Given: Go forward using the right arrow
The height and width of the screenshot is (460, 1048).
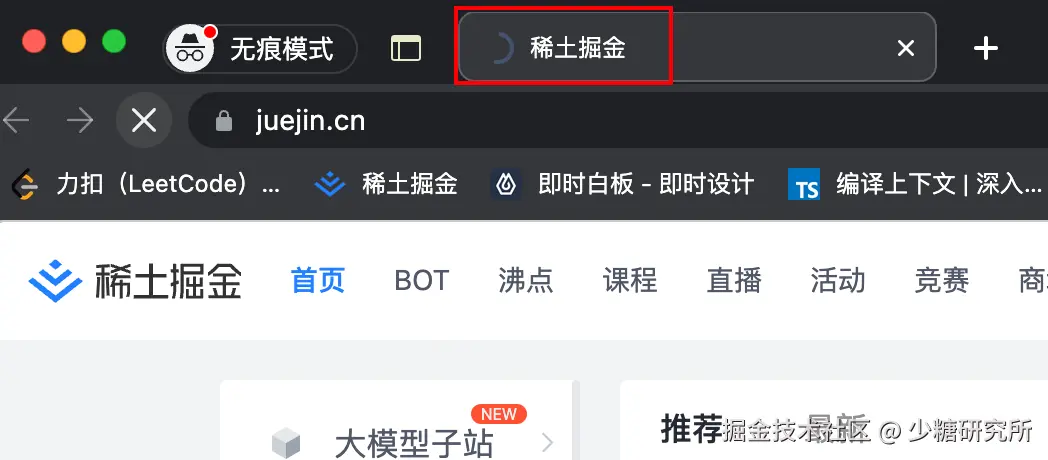Looking at the screenshot, I should [x=80, y=120].
